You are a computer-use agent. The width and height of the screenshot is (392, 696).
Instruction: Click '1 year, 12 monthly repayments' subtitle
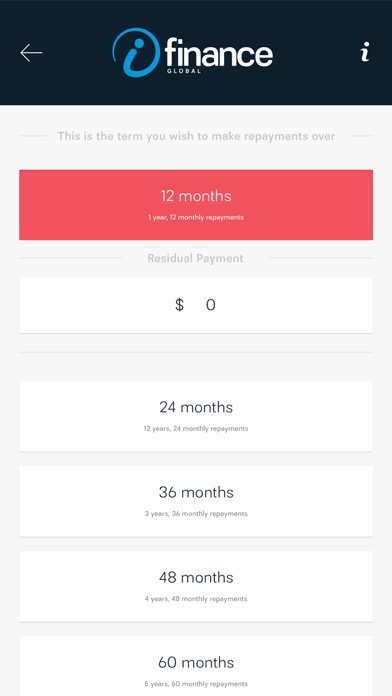[196, 218]
